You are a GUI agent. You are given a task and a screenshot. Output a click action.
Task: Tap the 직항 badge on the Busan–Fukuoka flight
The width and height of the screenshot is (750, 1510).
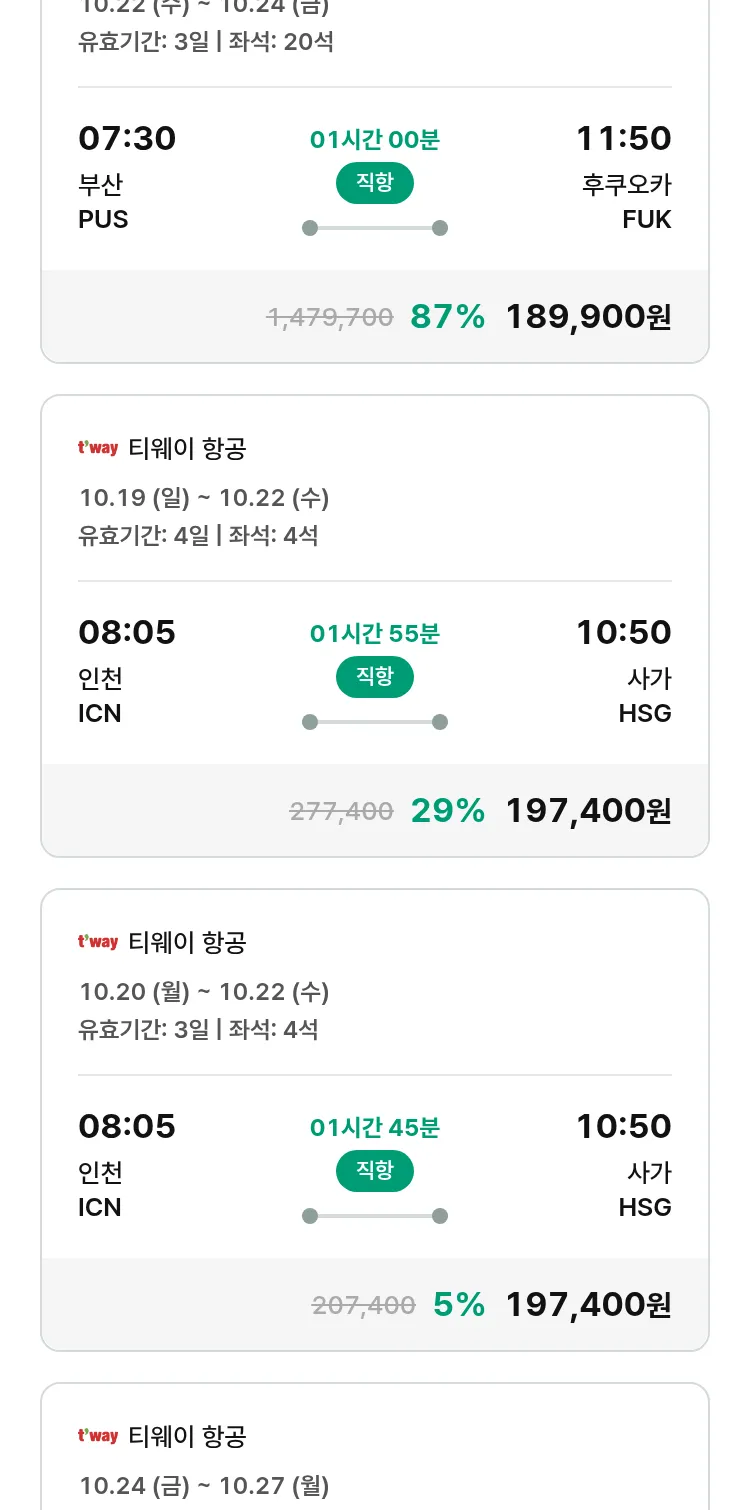(x=374, y=183)
